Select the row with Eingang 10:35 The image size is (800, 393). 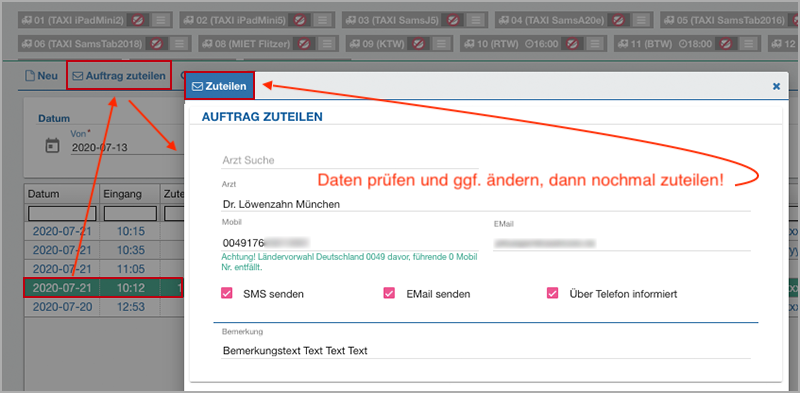pyautogui.click(x=104, y=250)
